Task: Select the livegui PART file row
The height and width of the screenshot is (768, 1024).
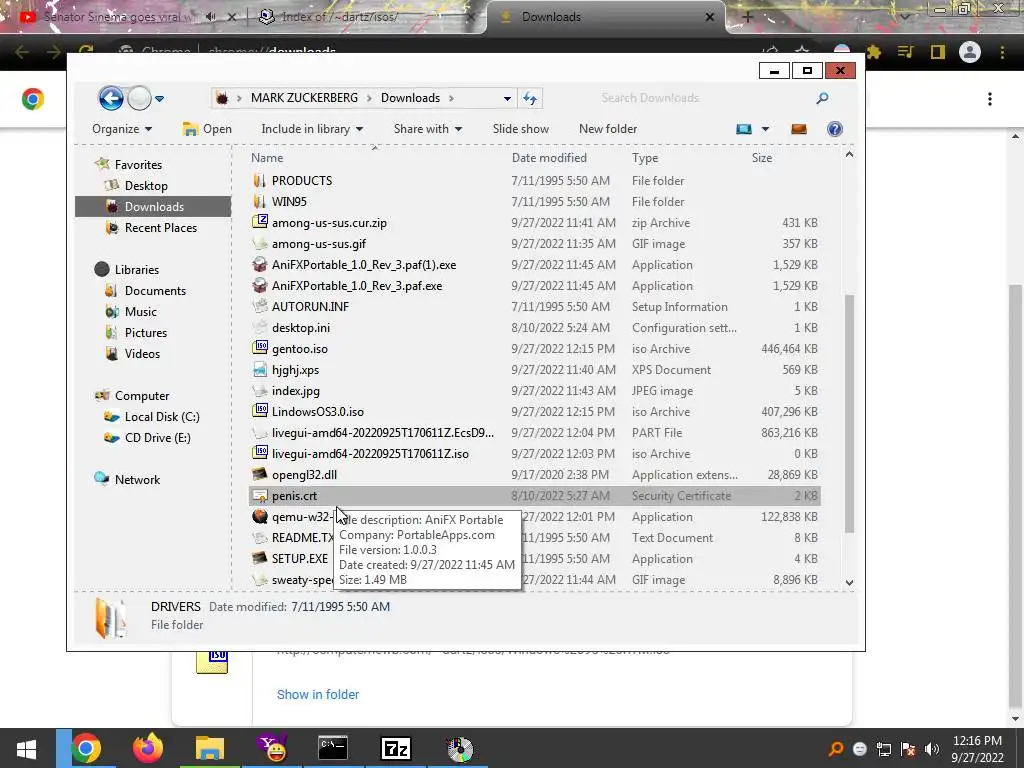Action: pos(535,432)
